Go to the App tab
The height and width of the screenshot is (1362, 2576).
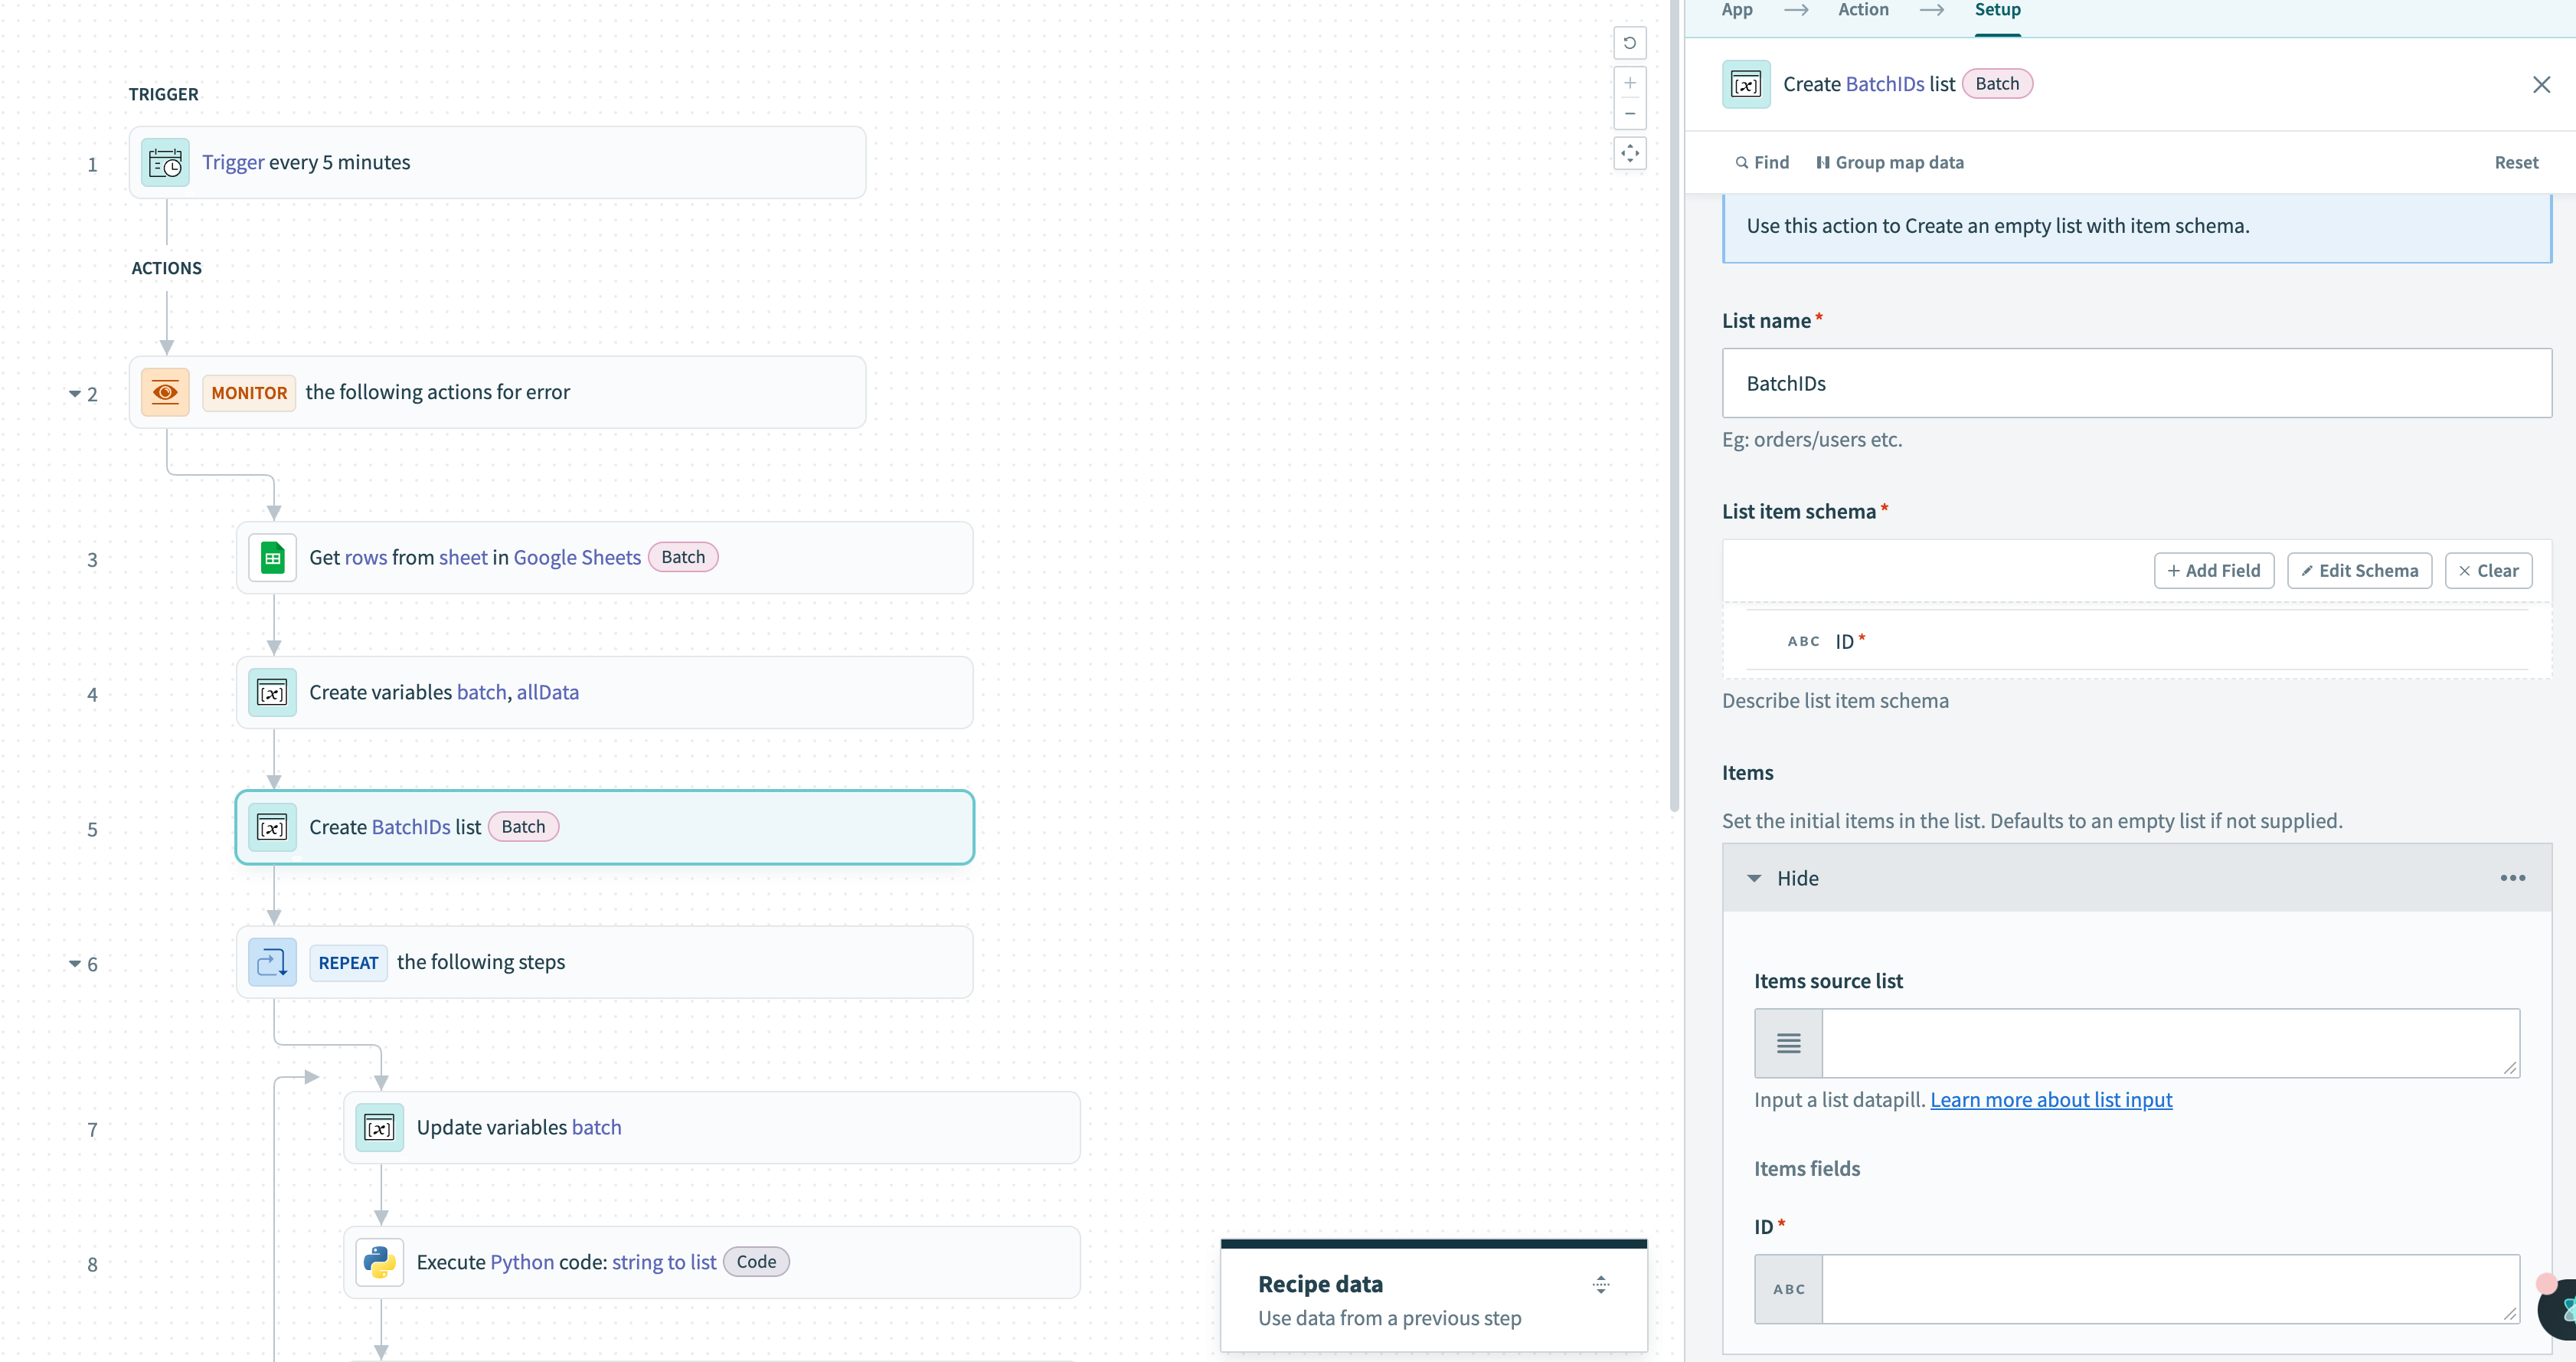[1737, 10]
